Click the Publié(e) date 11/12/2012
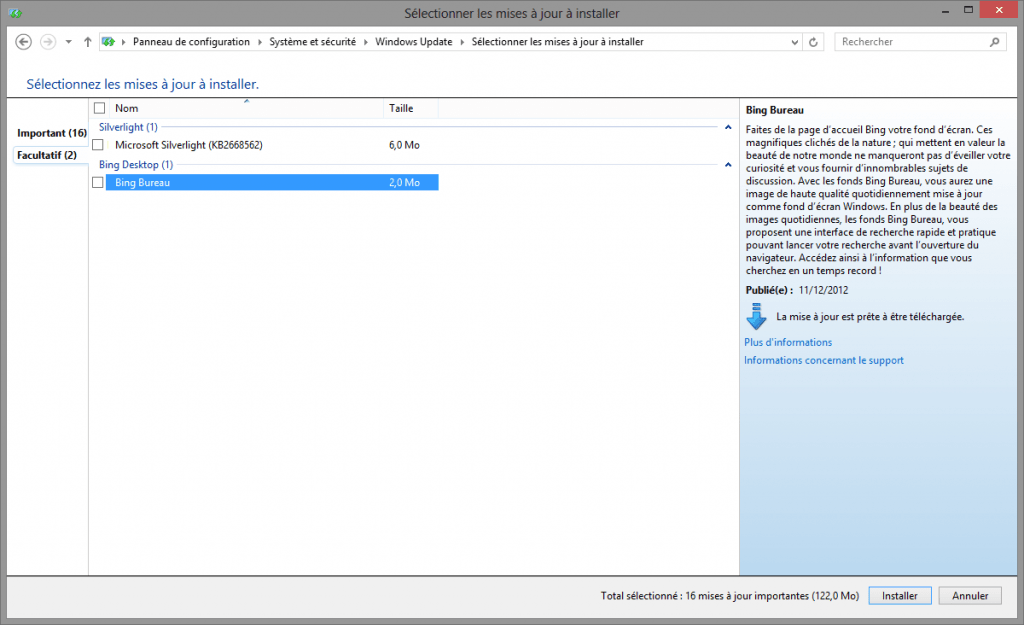Viewport: 1024px width, 625px height. coord(824,291)
